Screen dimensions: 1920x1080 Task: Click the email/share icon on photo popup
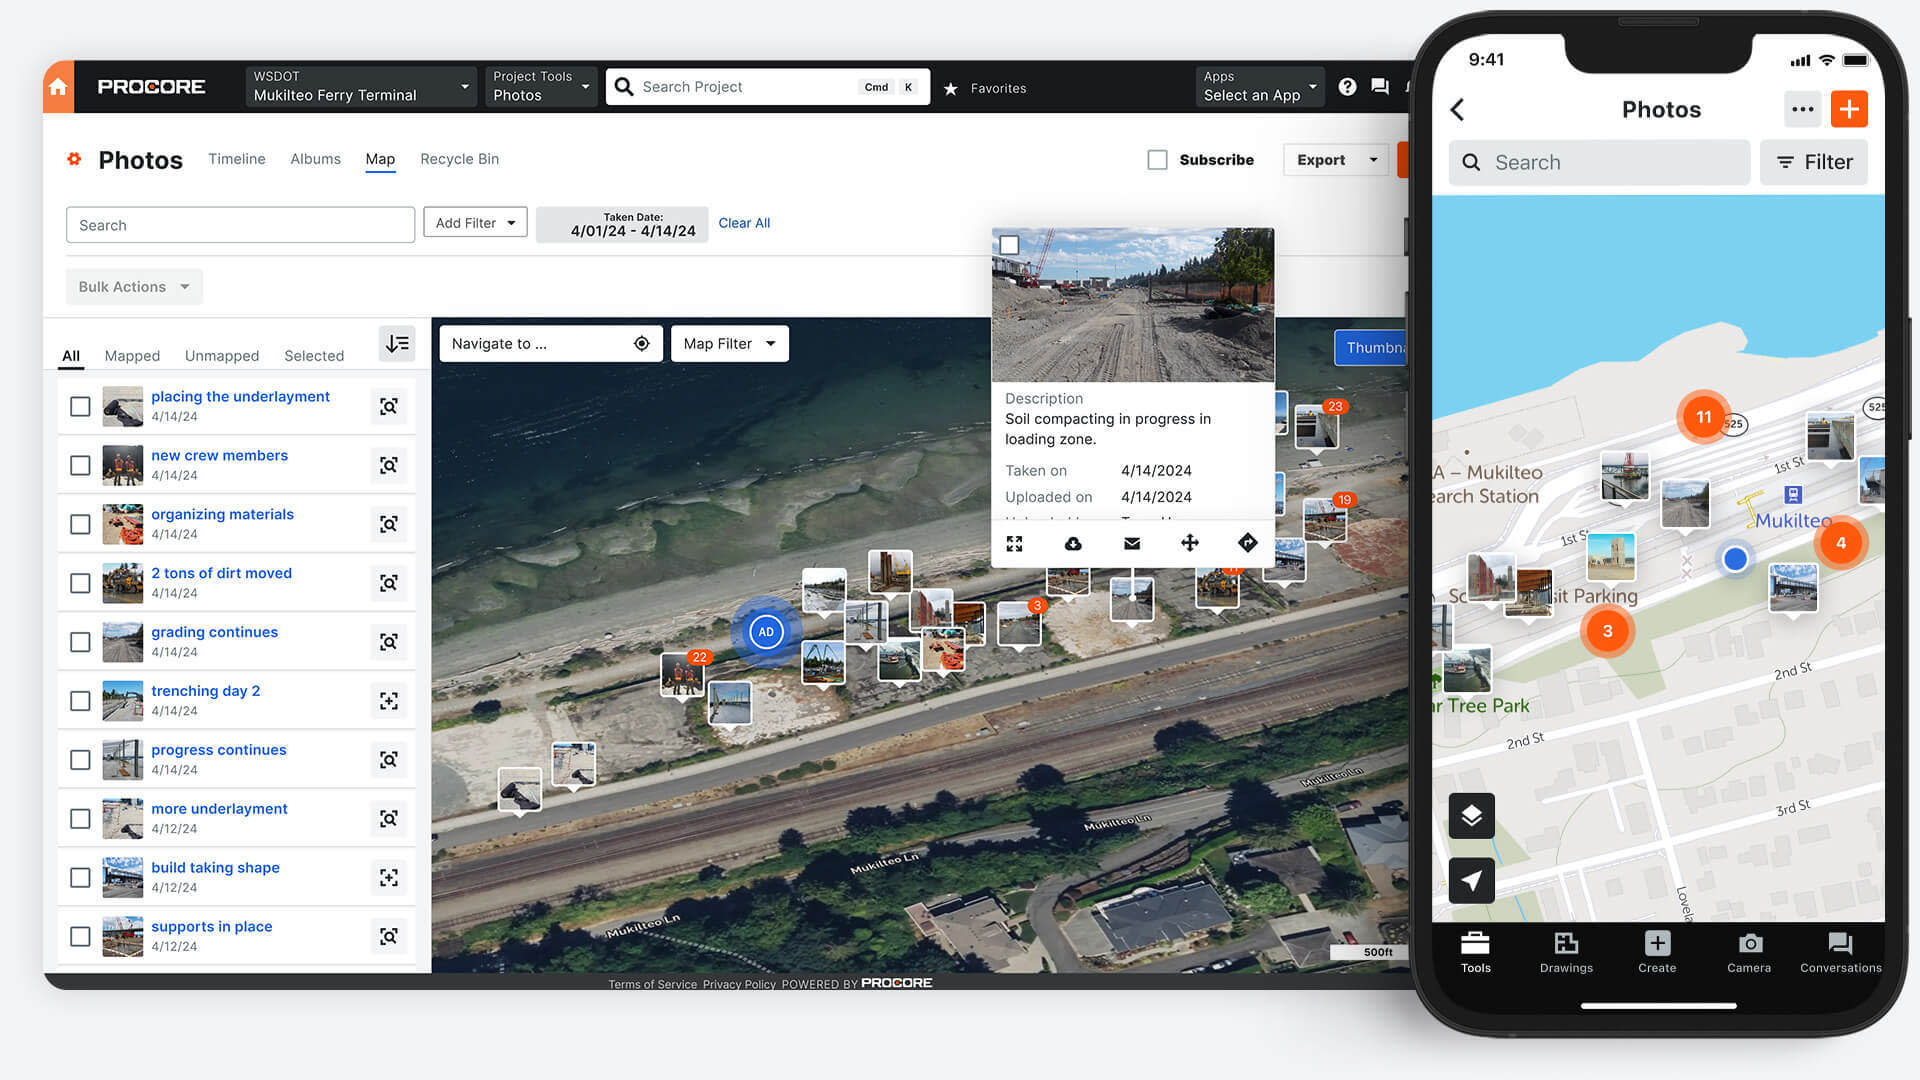pos(1129,542)
